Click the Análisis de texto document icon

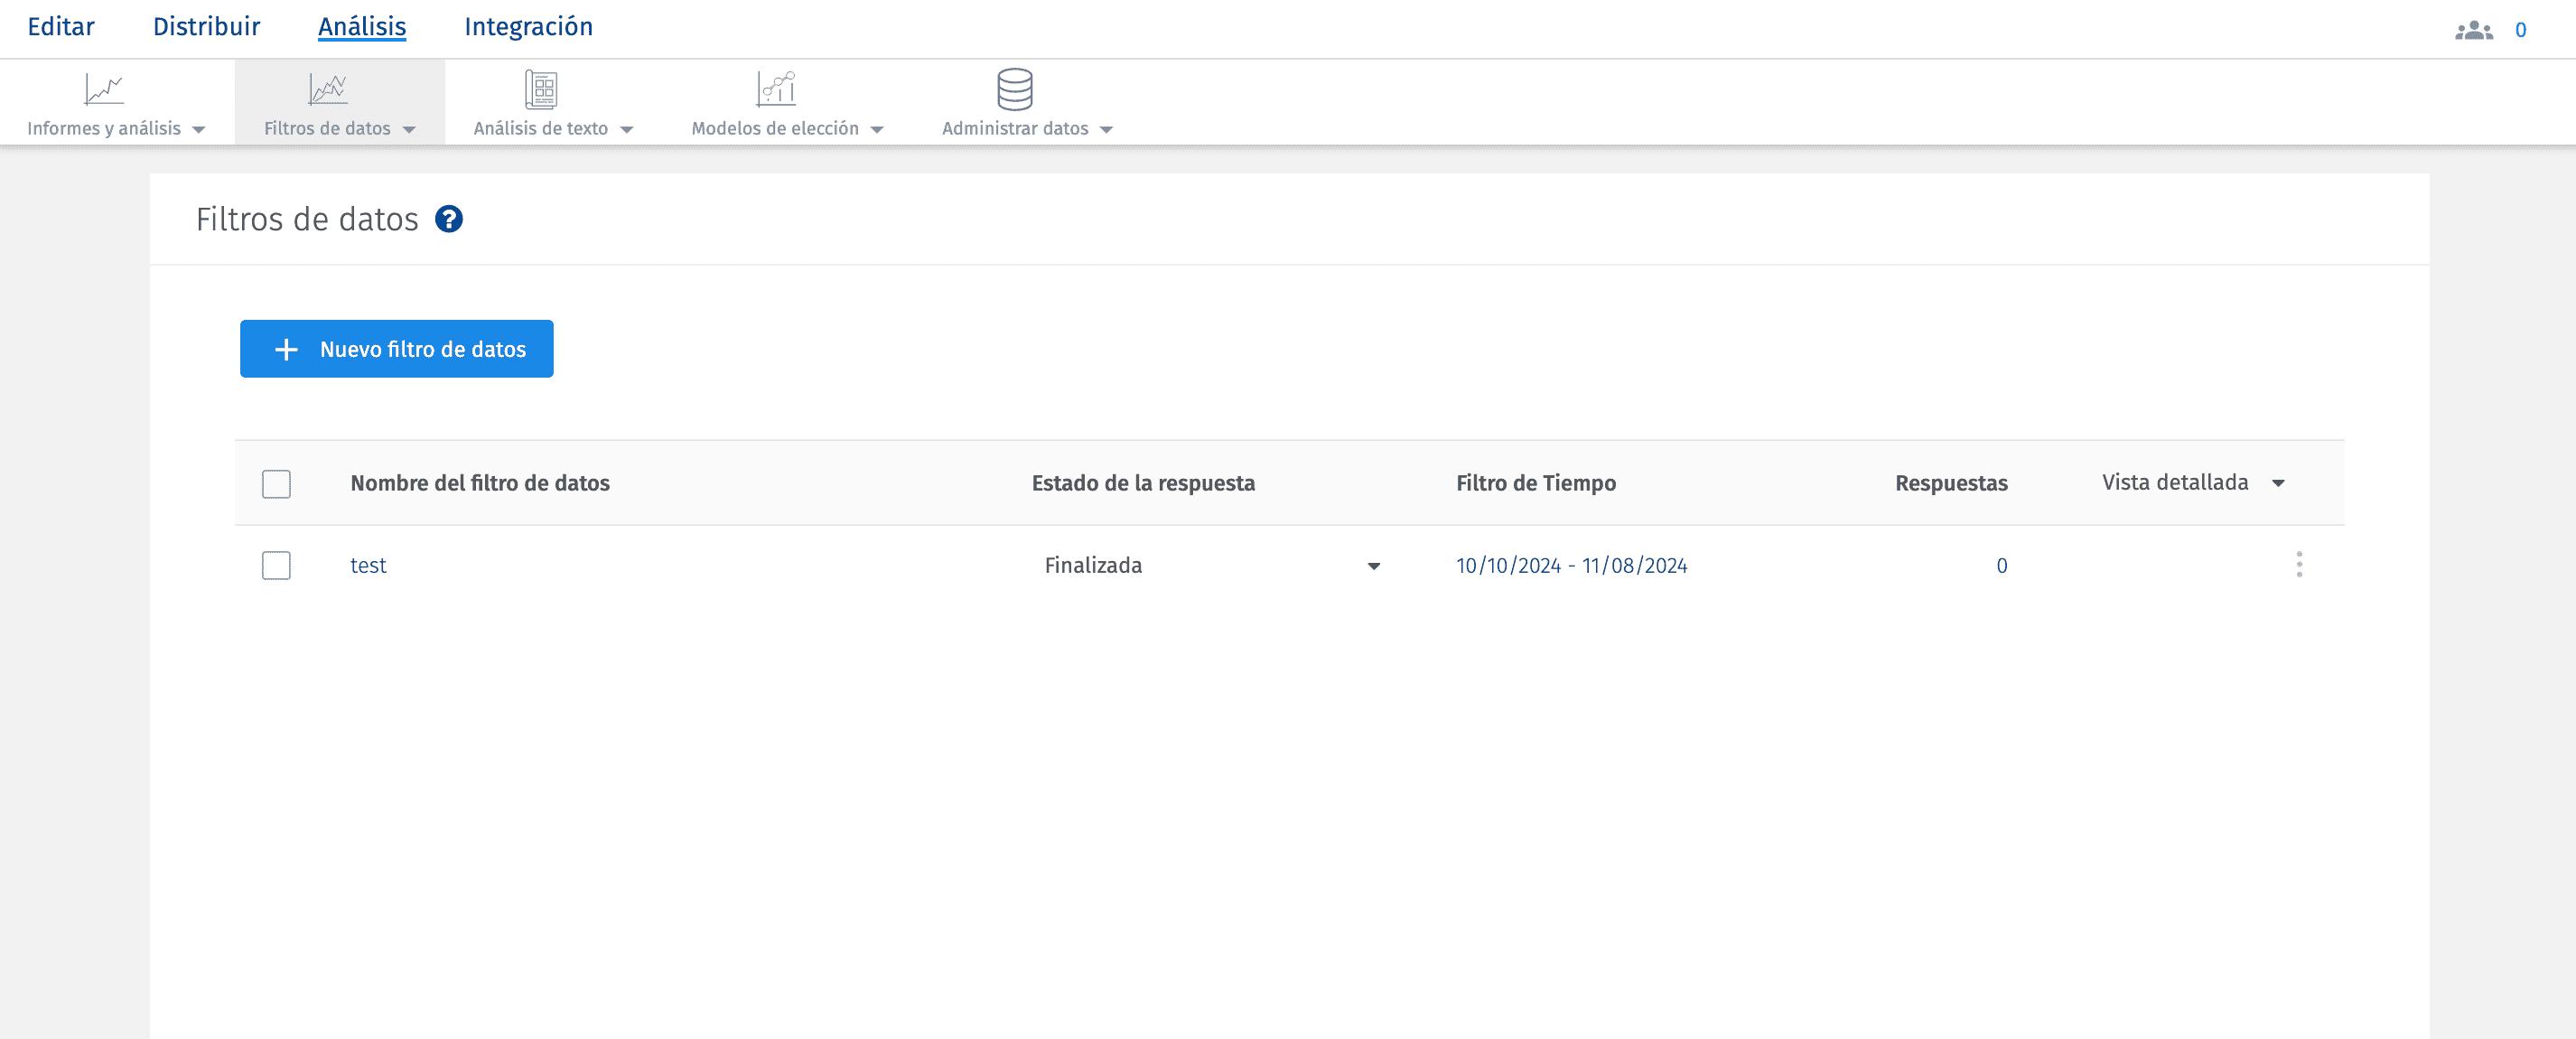pos(541,90)
